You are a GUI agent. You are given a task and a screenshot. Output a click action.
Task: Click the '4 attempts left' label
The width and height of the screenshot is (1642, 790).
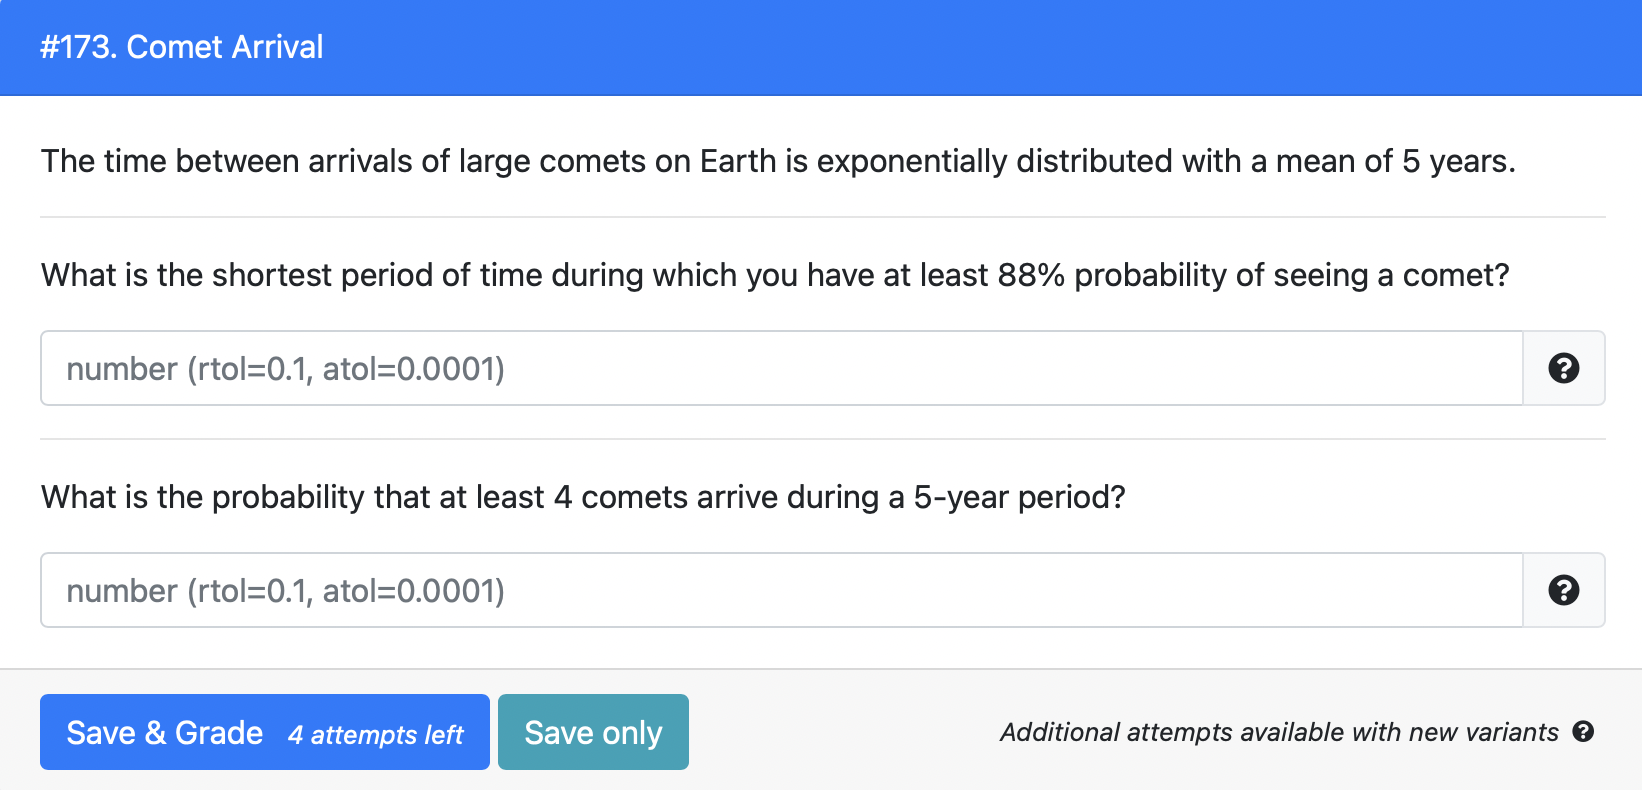pos(375,735)
